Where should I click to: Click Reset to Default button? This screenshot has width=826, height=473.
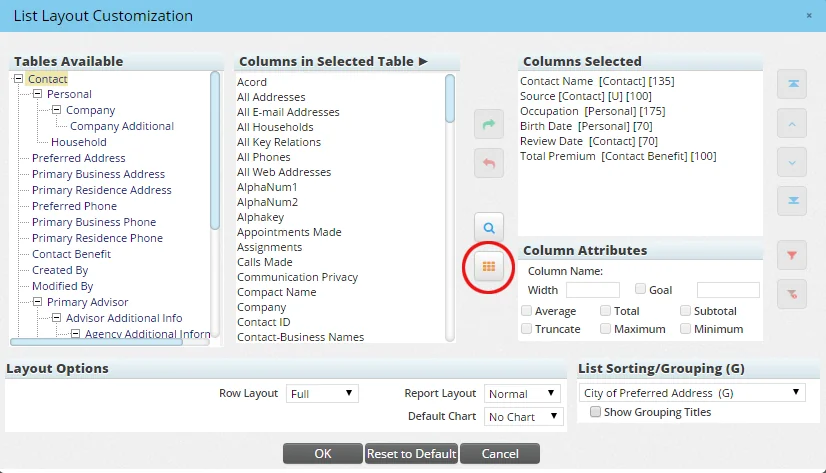coord(411,454)
